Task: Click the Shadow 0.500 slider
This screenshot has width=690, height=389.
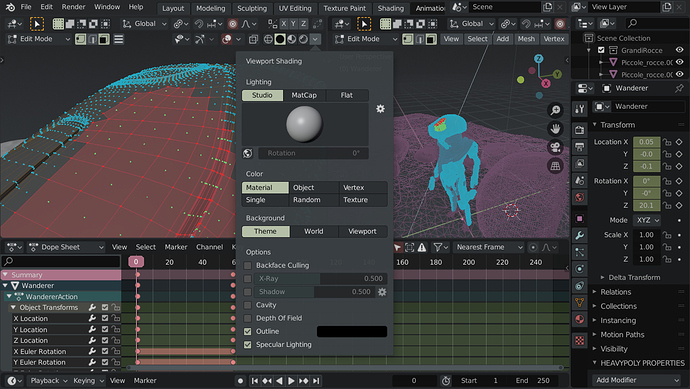Action: 315,292
